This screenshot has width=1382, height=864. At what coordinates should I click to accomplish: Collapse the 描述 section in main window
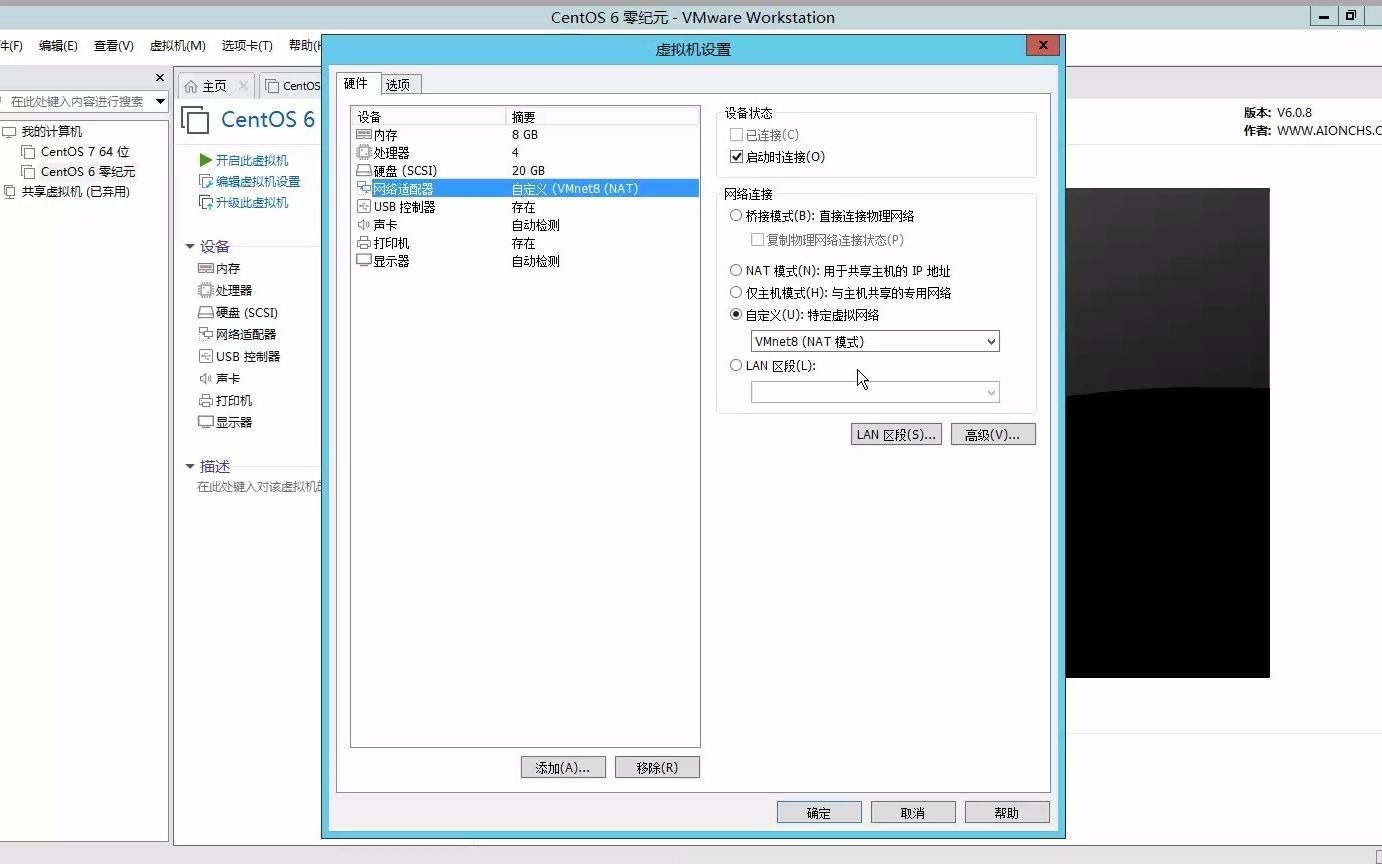(190, 467)
